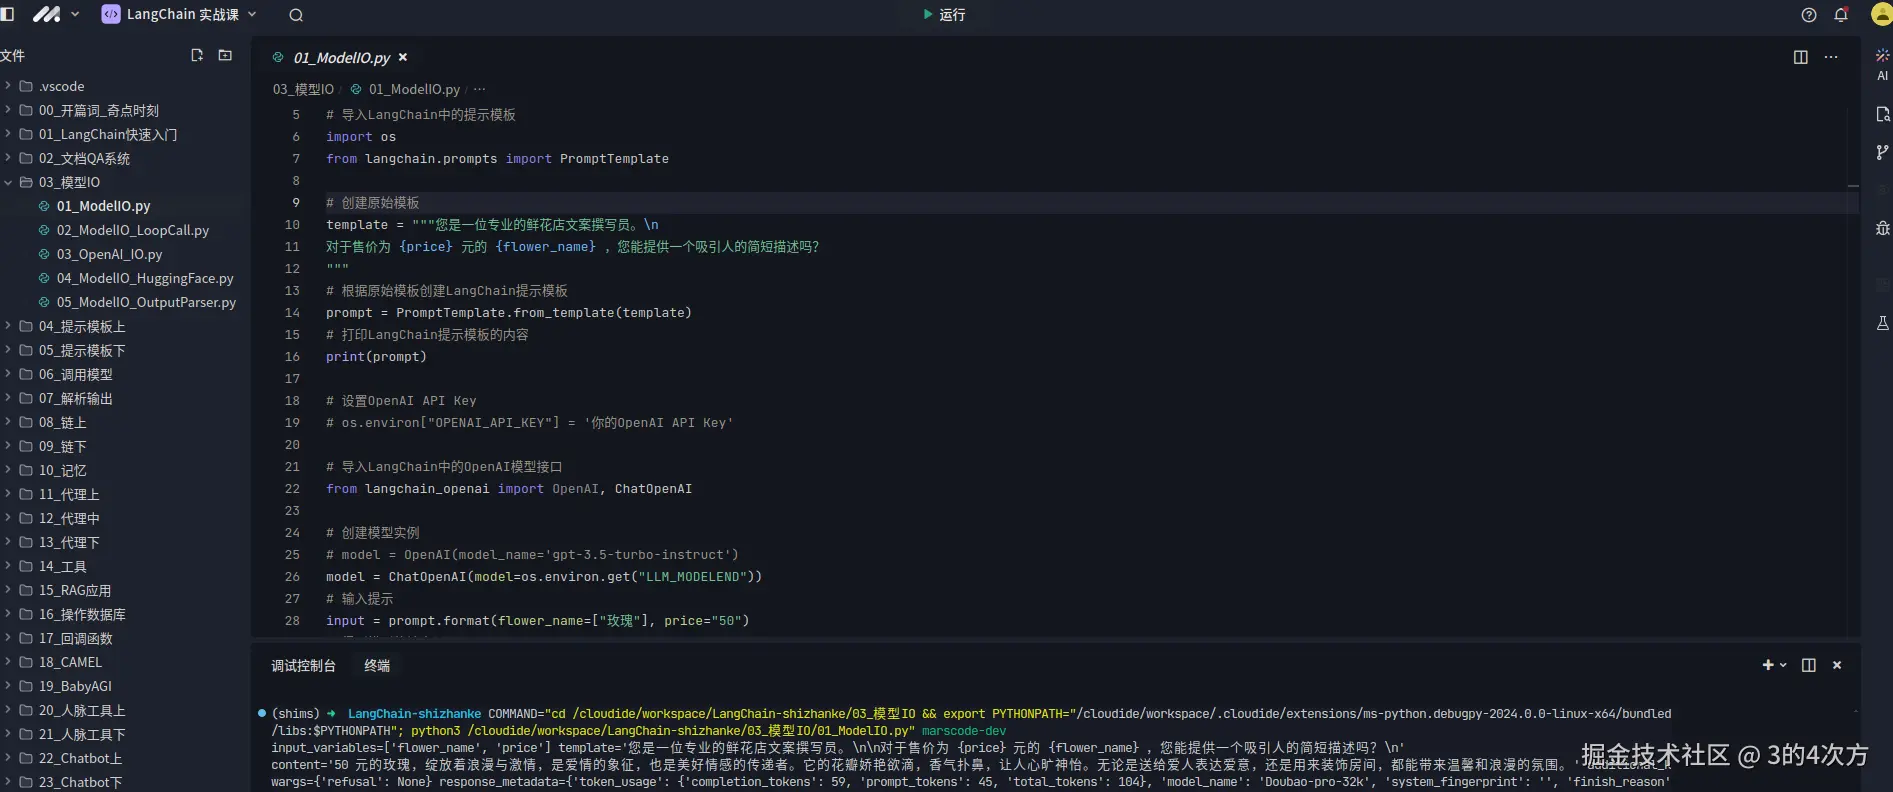Close the 01_ModelIO.py editor tab
1893x792 pixels.
(403, 58)
